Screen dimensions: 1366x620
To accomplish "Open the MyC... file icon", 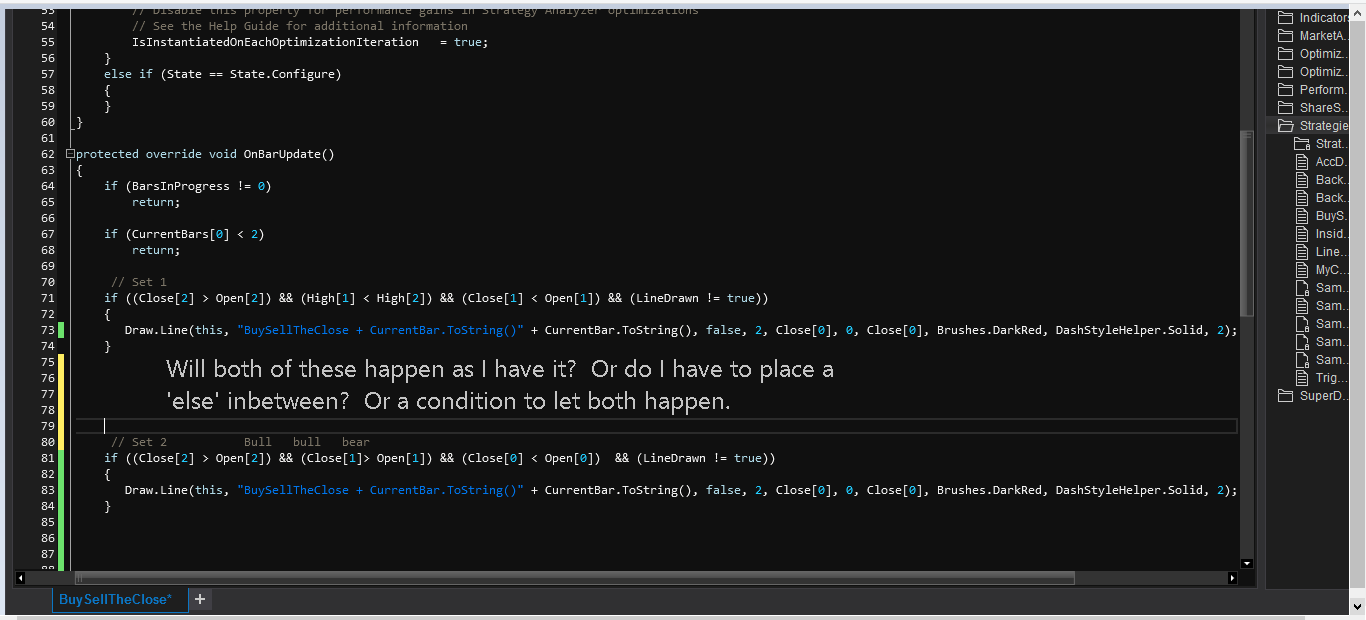I will pyautogui.click(x=1302, y=270).
